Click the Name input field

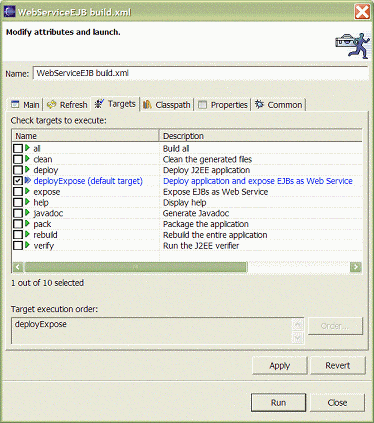pyautogui.click(x=201, y=73)
